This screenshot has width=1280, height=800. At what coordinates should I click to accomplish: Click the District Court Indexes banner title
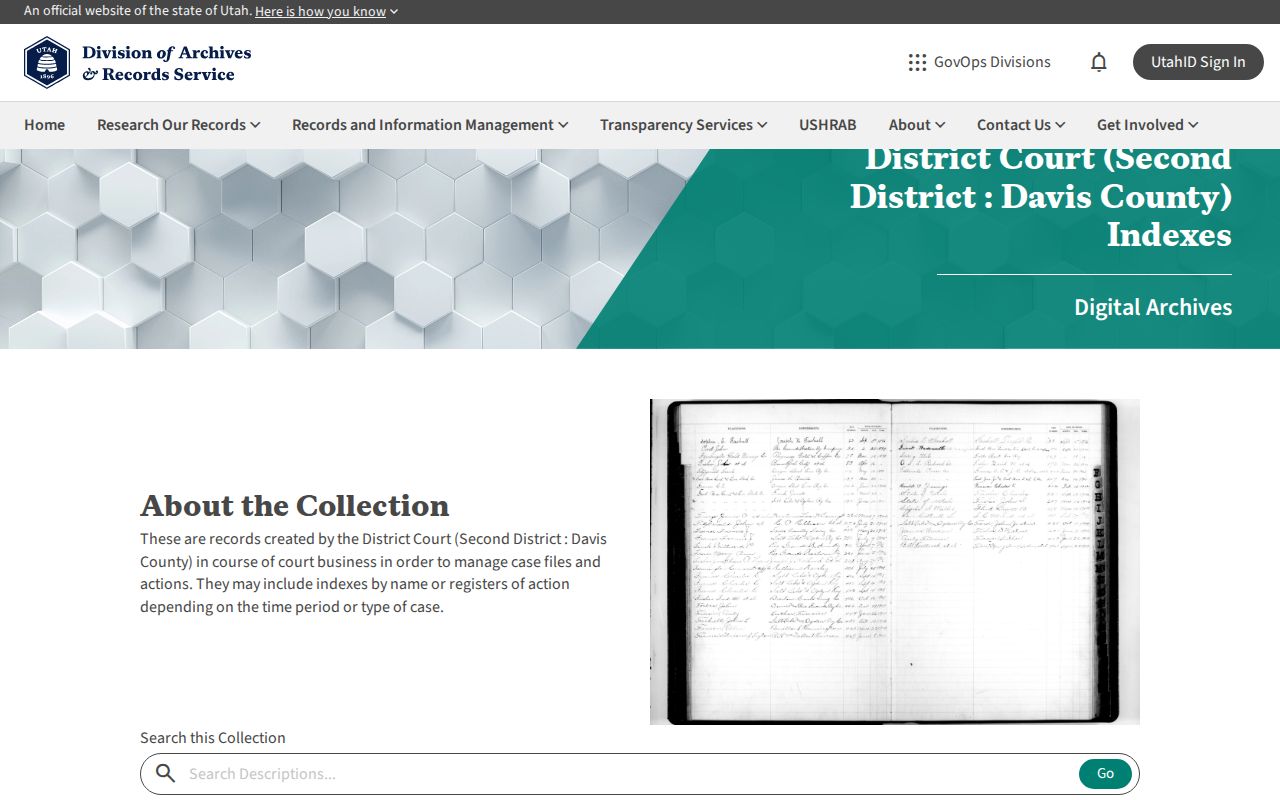coord(1041,197)
